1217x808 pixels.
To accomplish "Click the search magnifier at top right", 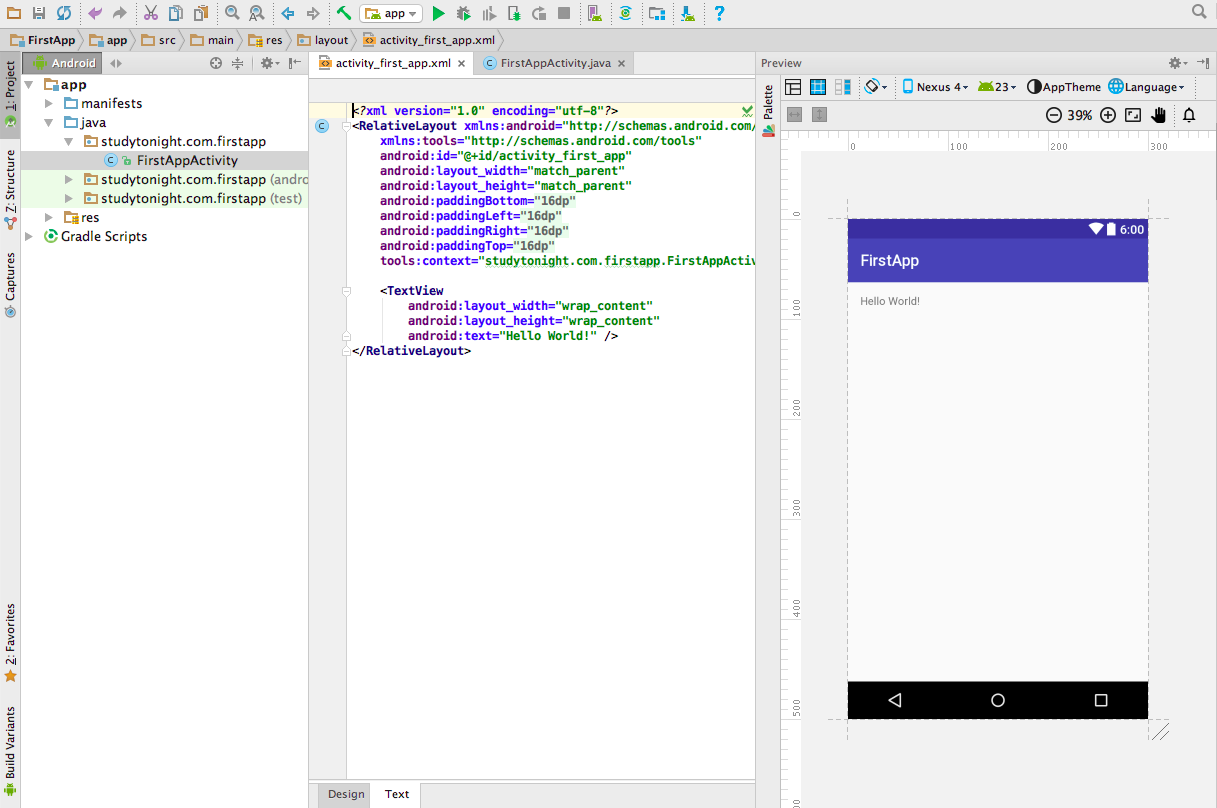I will (1199, 12).
